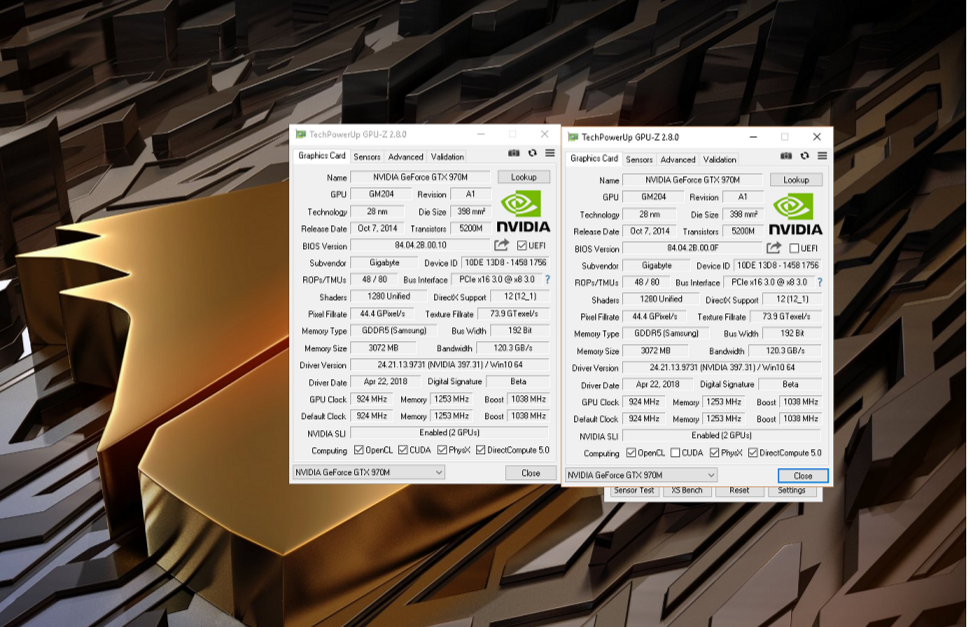Click Memory Size 3072 MB in right window
The width and height of the screenshot is (969, 627).
point(656,351)
